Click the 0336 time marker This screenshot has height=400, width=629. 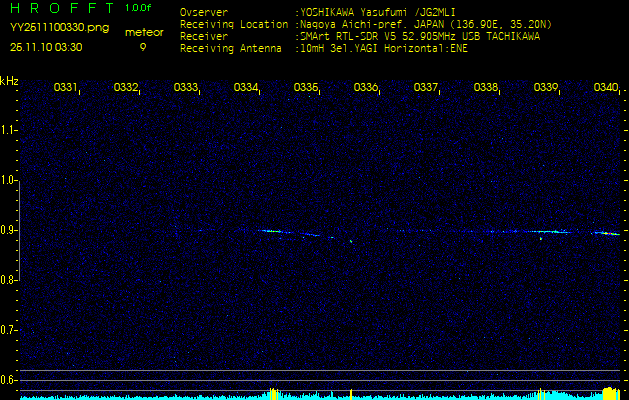(x=366, y=88)
